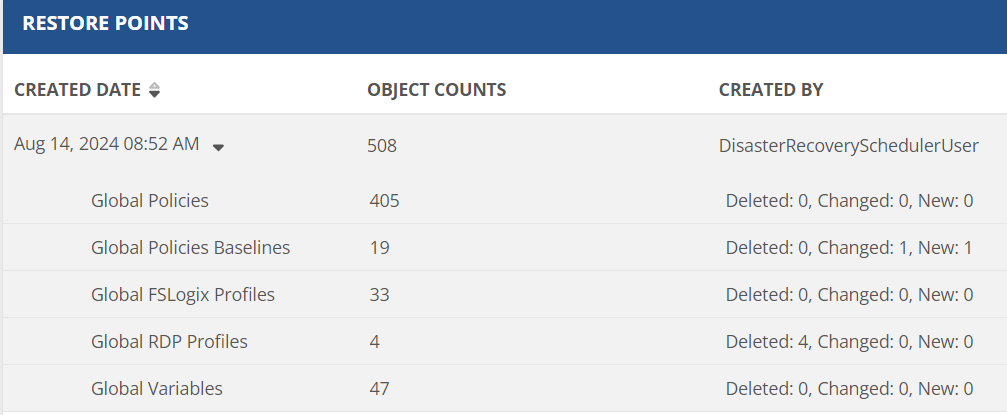Click the Restore Points panel title
Image resolution: width=1007 pixels, height=415 pixels.
click(105, 24)
